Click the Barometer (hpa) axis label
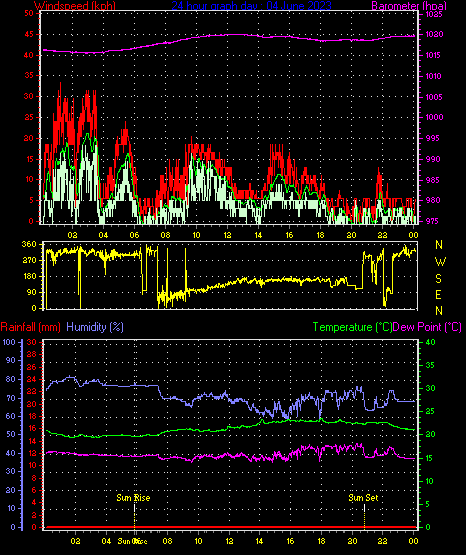466x555 pixels. (409, 6)
